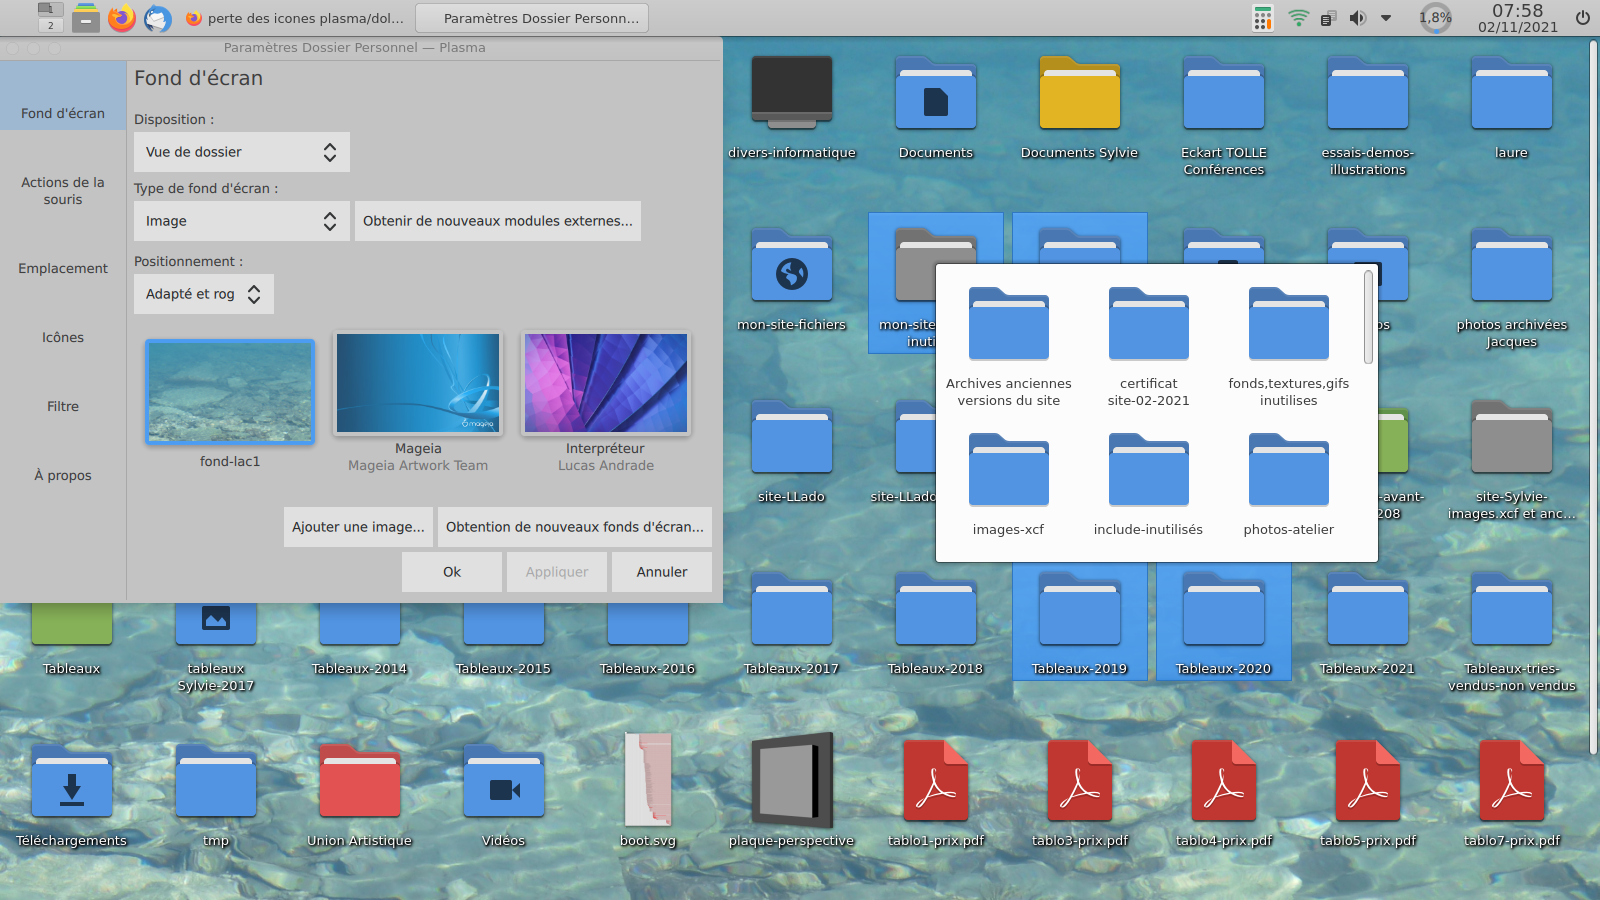Select the Interpréteur wallpaper thumbnail

606,384
